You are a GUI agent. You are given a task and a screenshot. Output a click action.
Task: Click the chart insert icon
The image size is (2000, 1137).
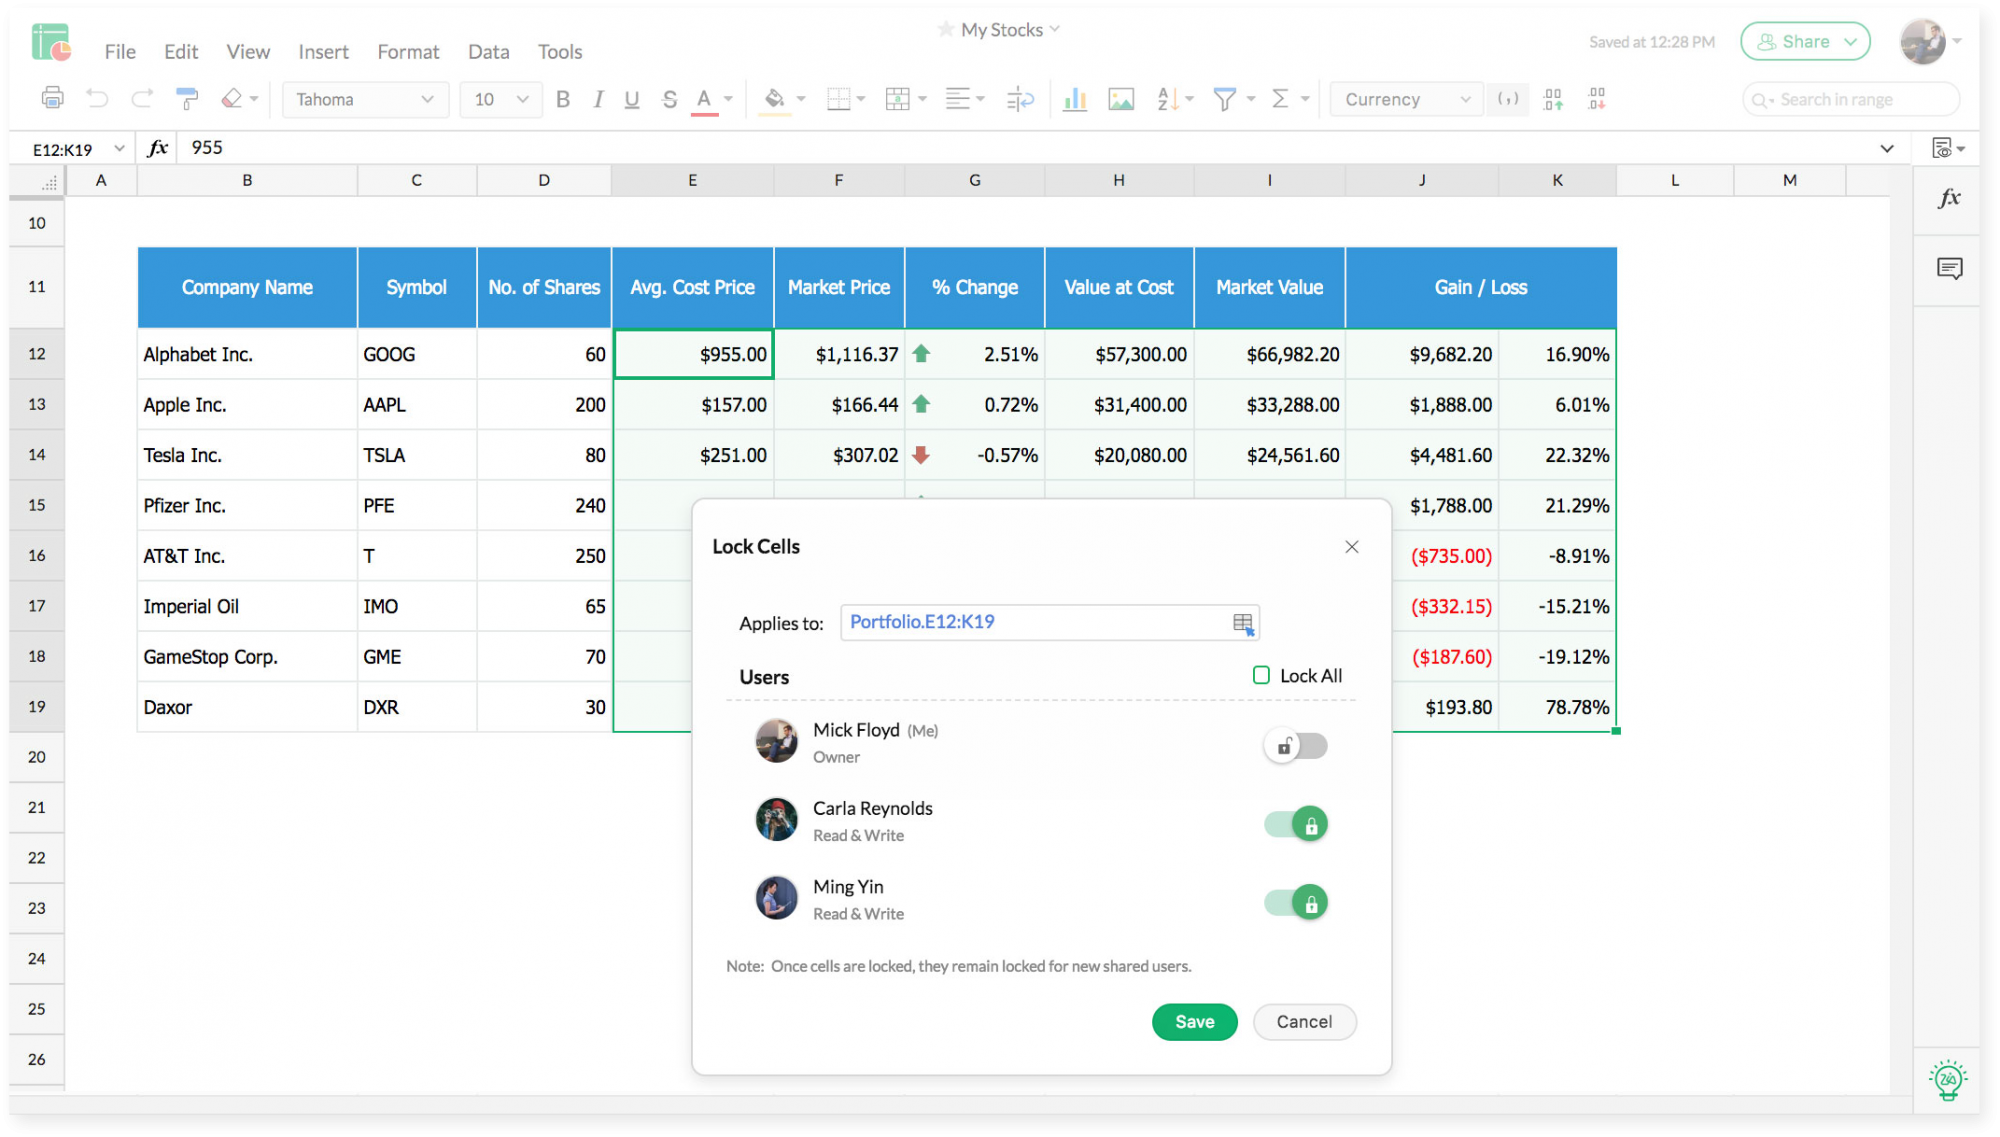click(1076, 99)
